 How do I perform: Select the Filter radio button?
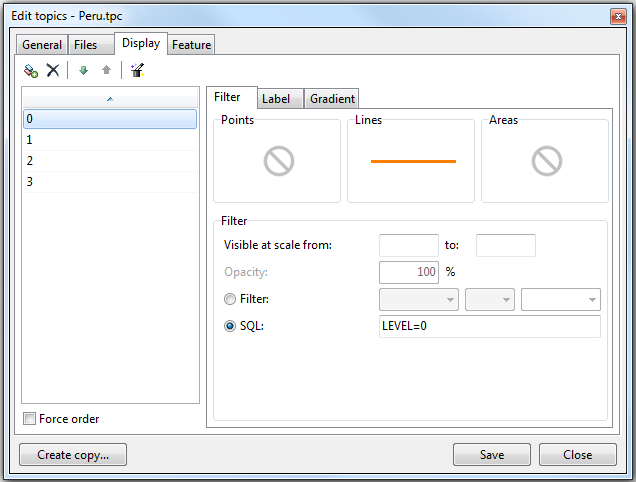click(231, 299)
